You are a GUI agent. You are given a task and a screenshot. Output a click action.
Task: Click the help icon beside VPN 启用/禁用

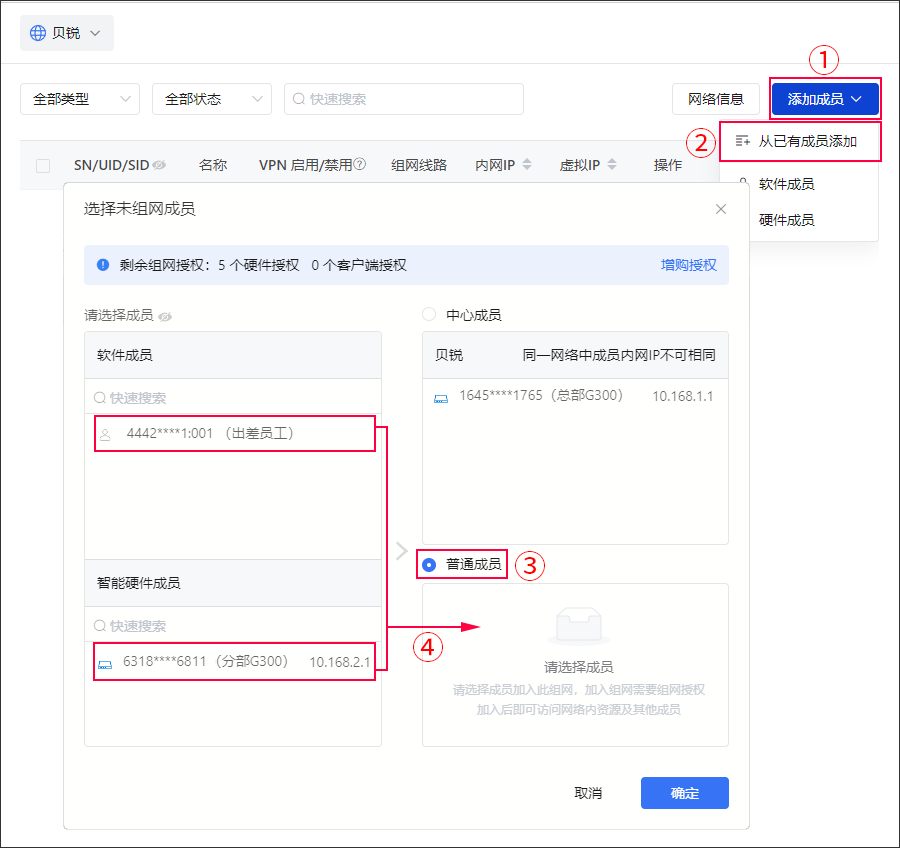(x=360, y=164)
